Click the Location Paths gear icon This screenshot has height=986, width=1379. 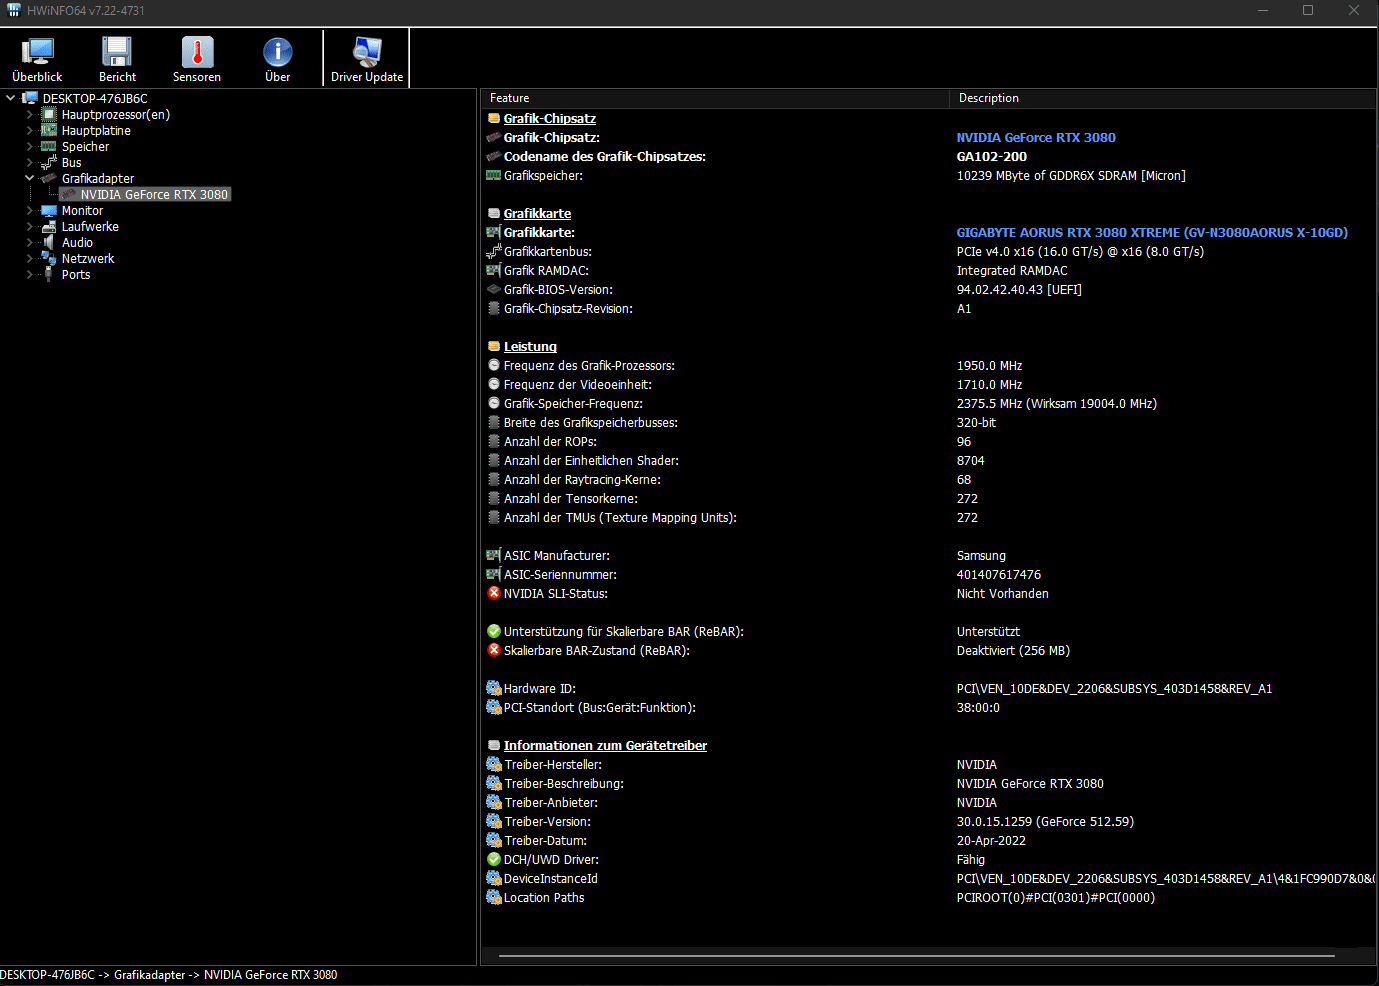[494, 897]
